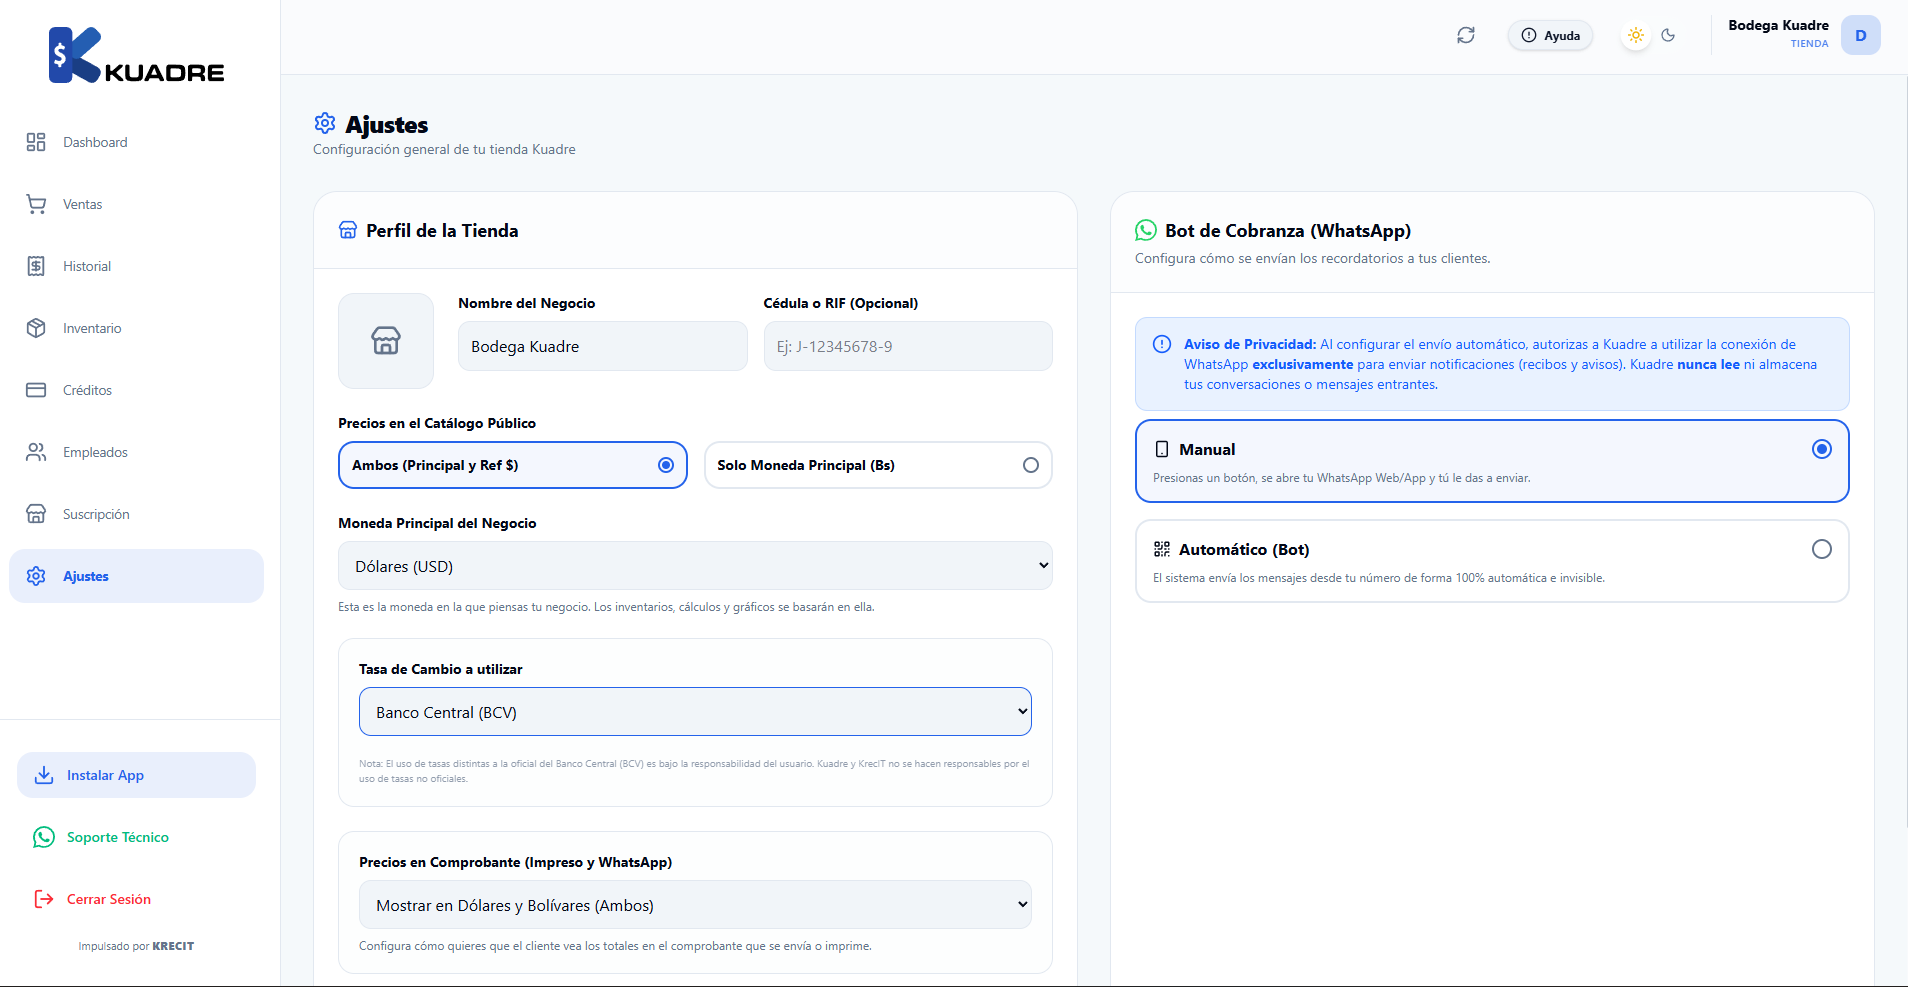Click the Ayuda help button
The height and width of the screenshot is (987, 1908).
[x=1550, y=35]
